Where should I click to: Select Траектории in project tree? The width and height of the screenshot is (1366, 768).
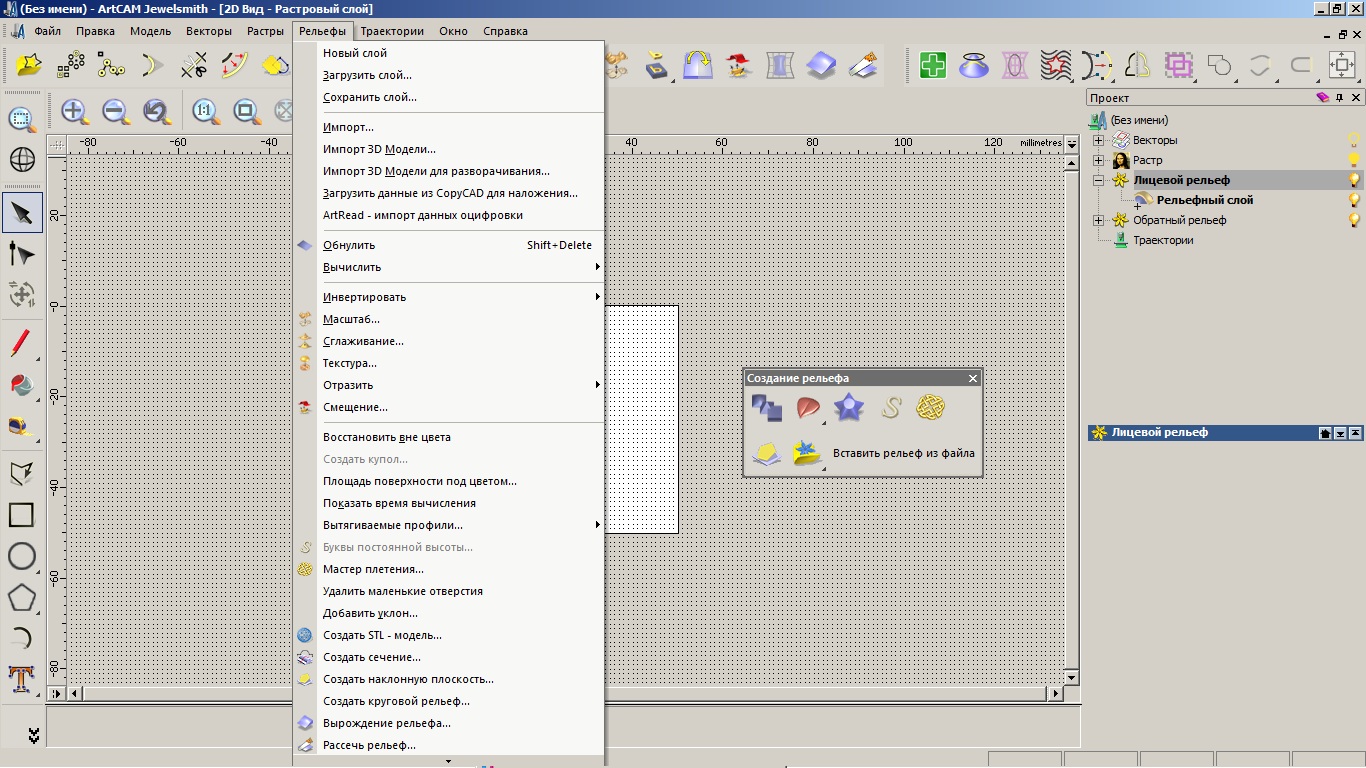(1163, 240)
